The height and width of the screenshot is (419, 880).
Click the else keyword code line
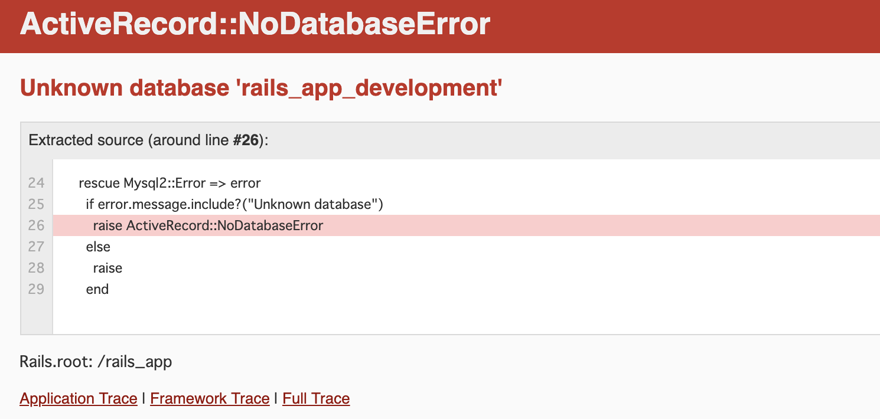[x=98, y=246]
